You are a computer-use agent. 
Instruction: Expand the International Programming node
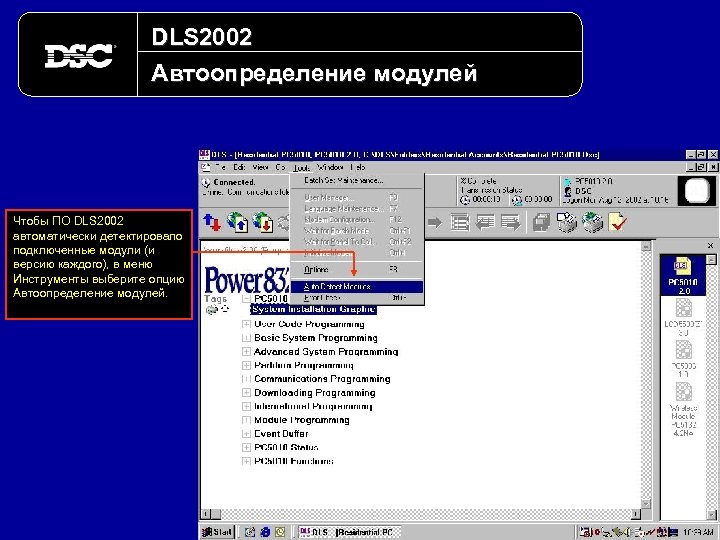tap(247, 406)
